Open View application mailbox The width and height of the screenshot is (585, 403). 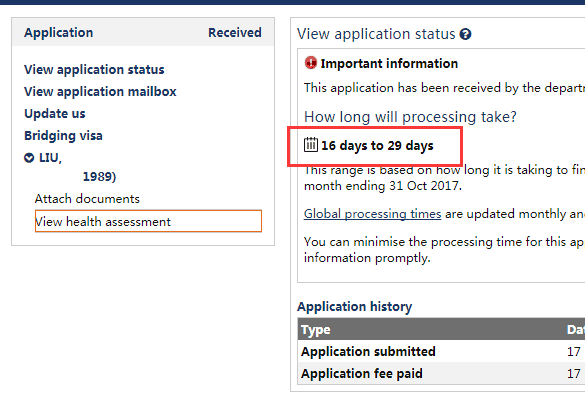pyautogui.click(x=100, y=92)
